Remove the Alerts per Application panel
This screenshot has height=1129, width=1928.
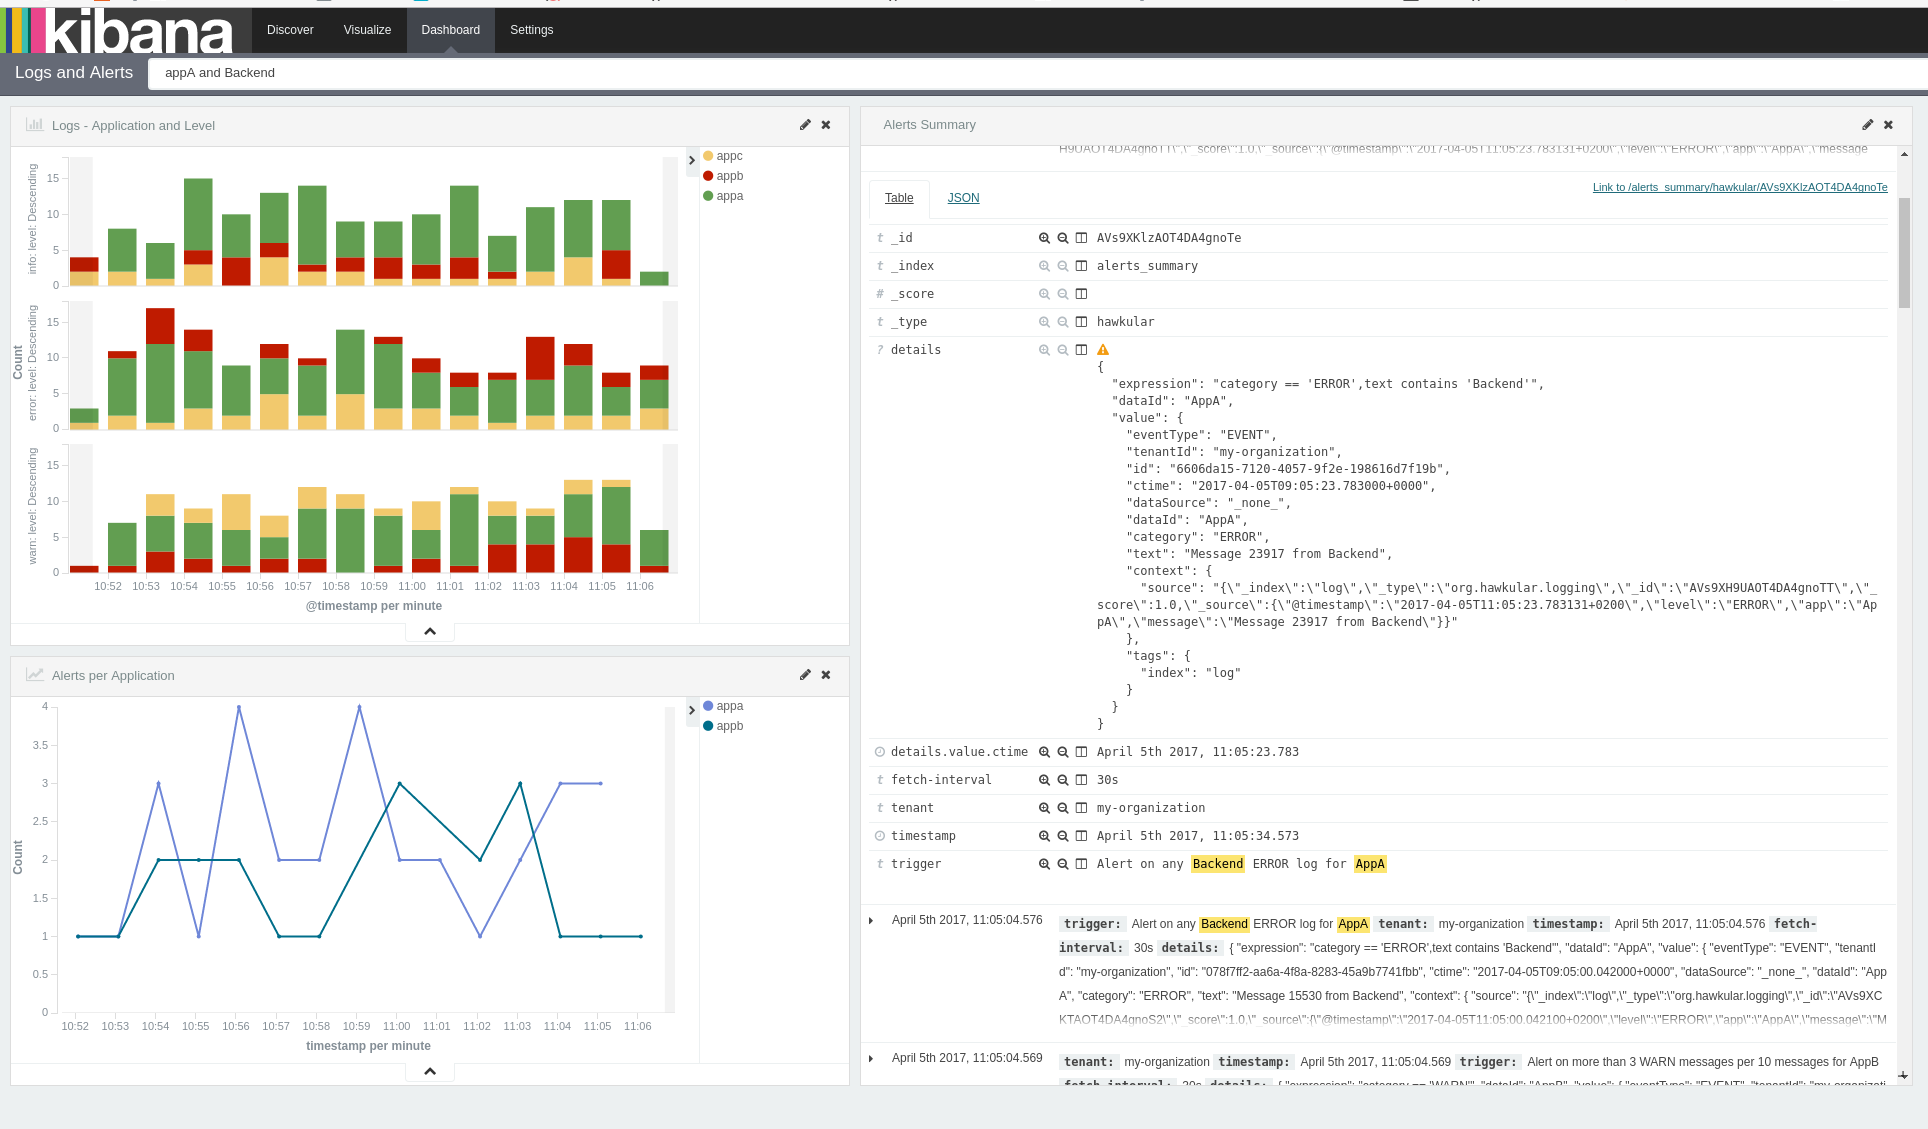pyautogui.click(x=826, y=675)
